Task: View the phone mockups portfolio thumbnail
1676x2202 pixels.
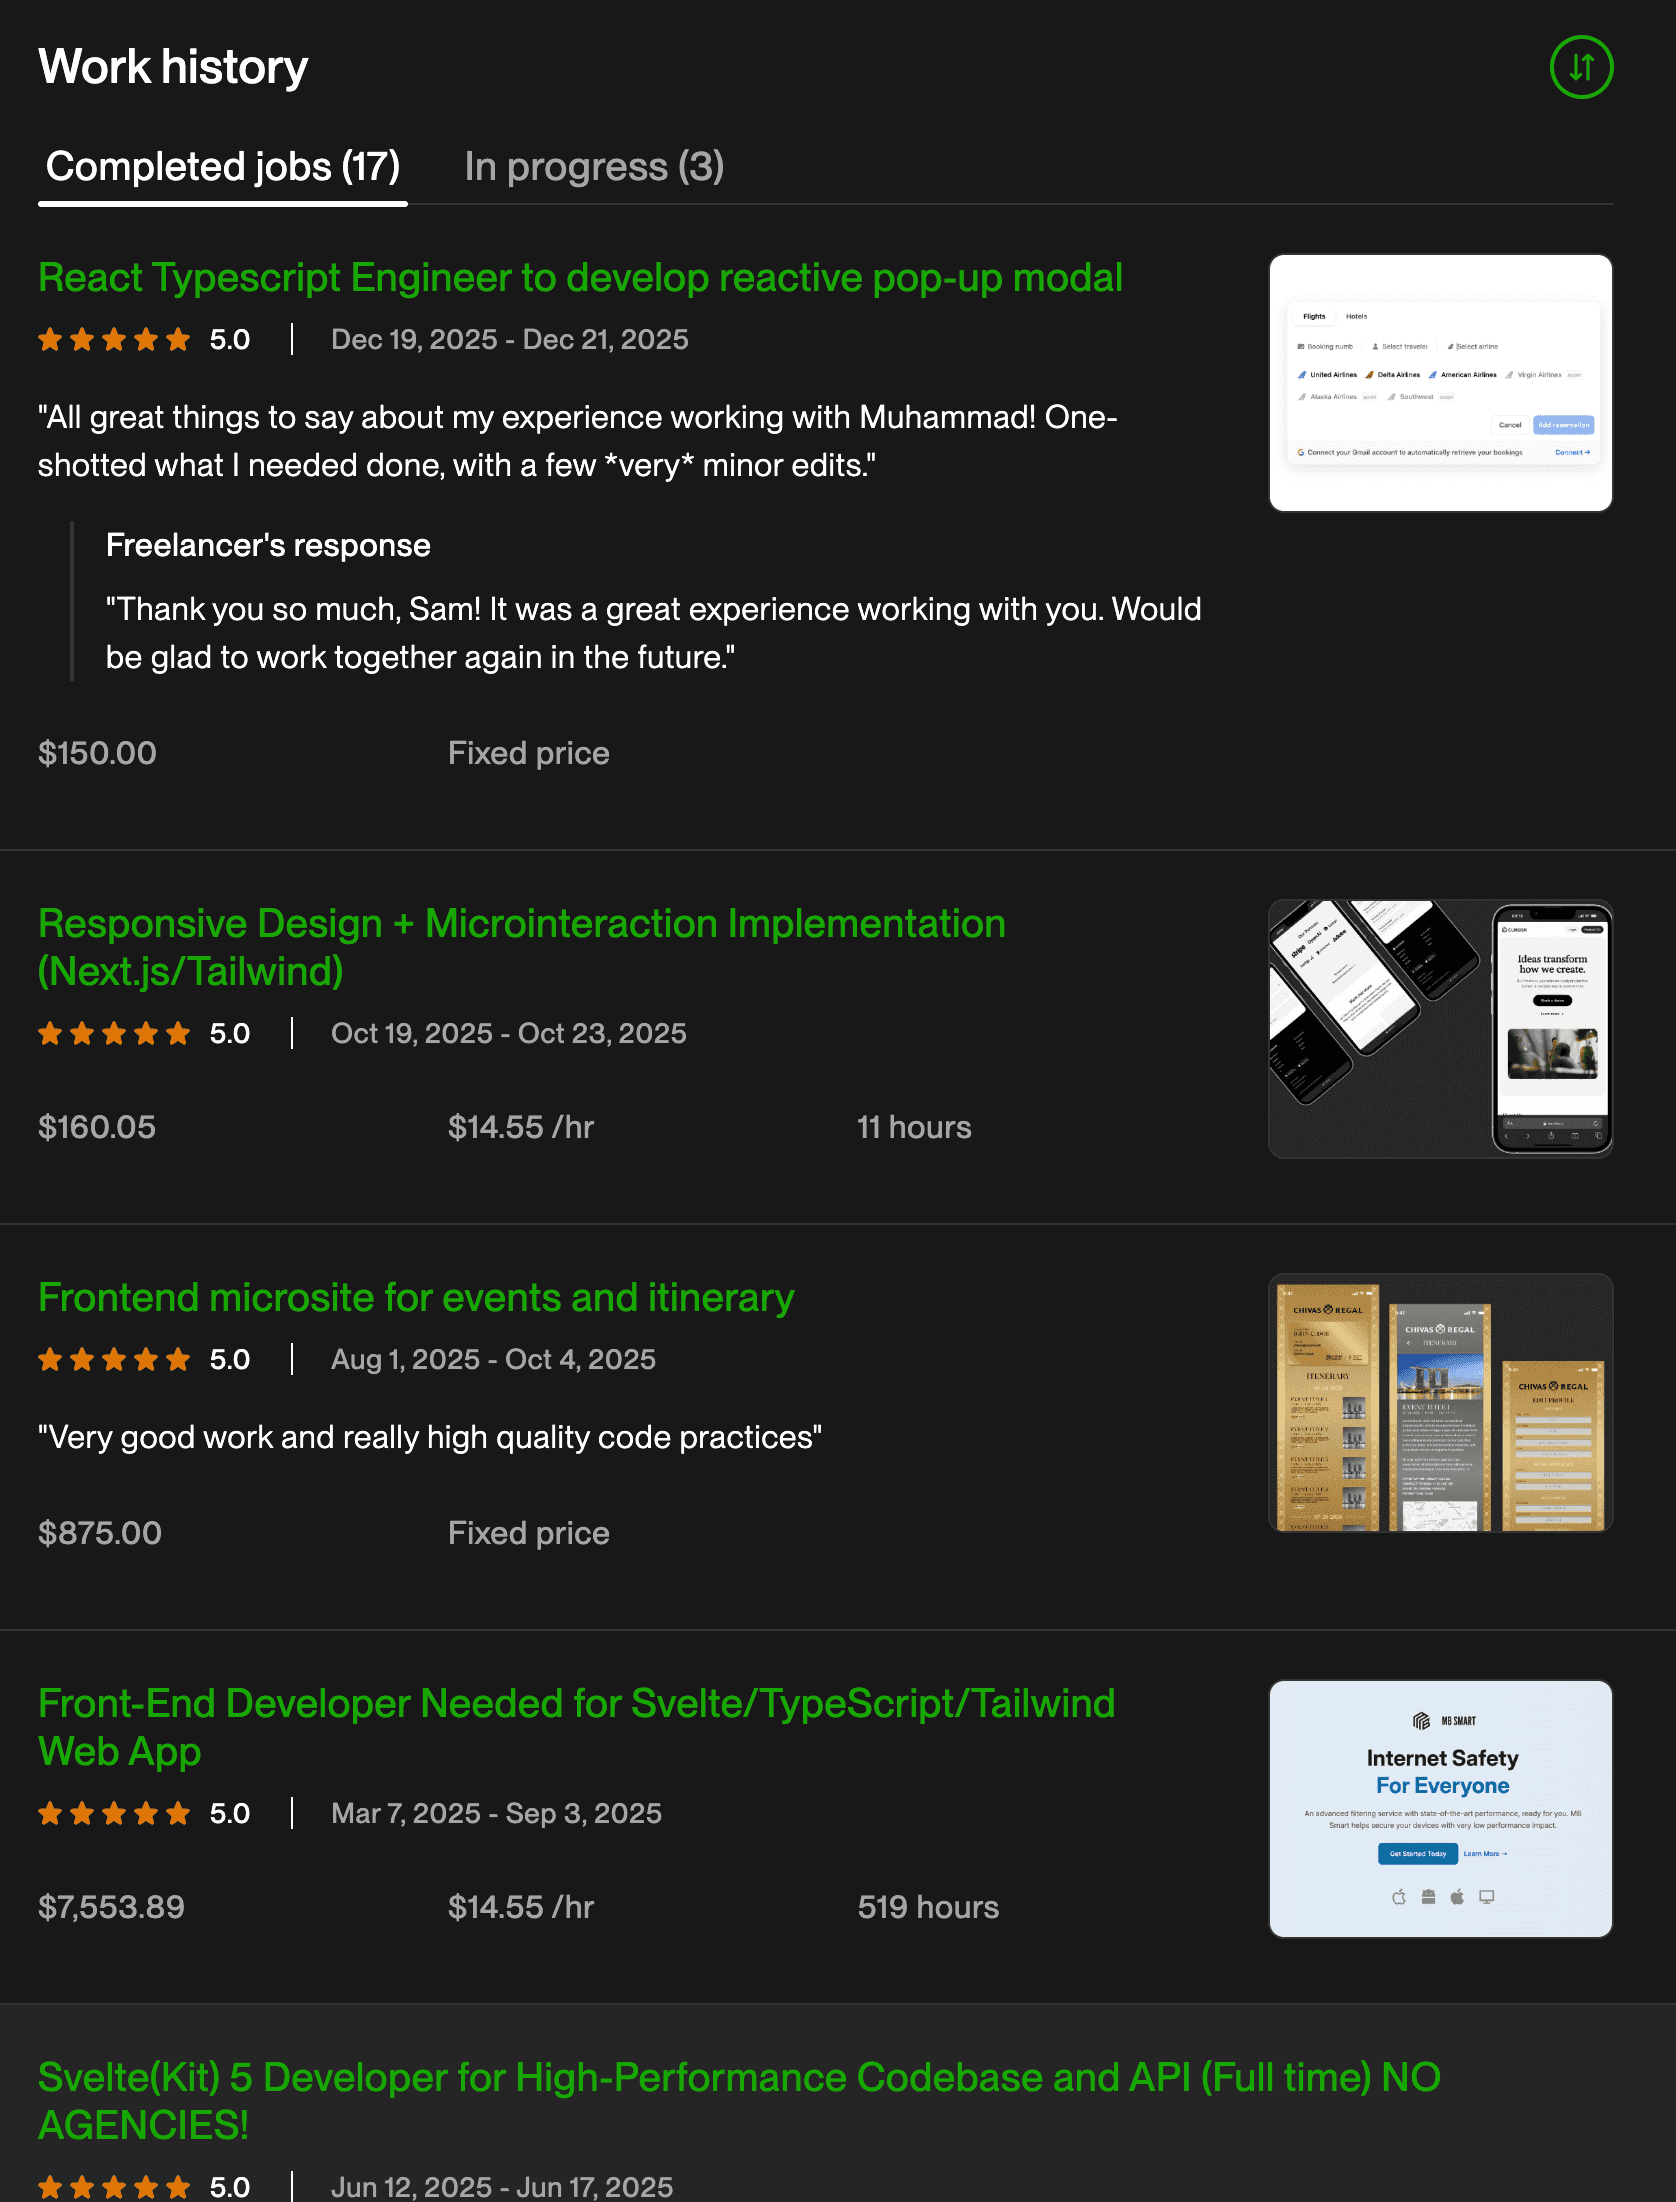Action: [1440, 1029]
